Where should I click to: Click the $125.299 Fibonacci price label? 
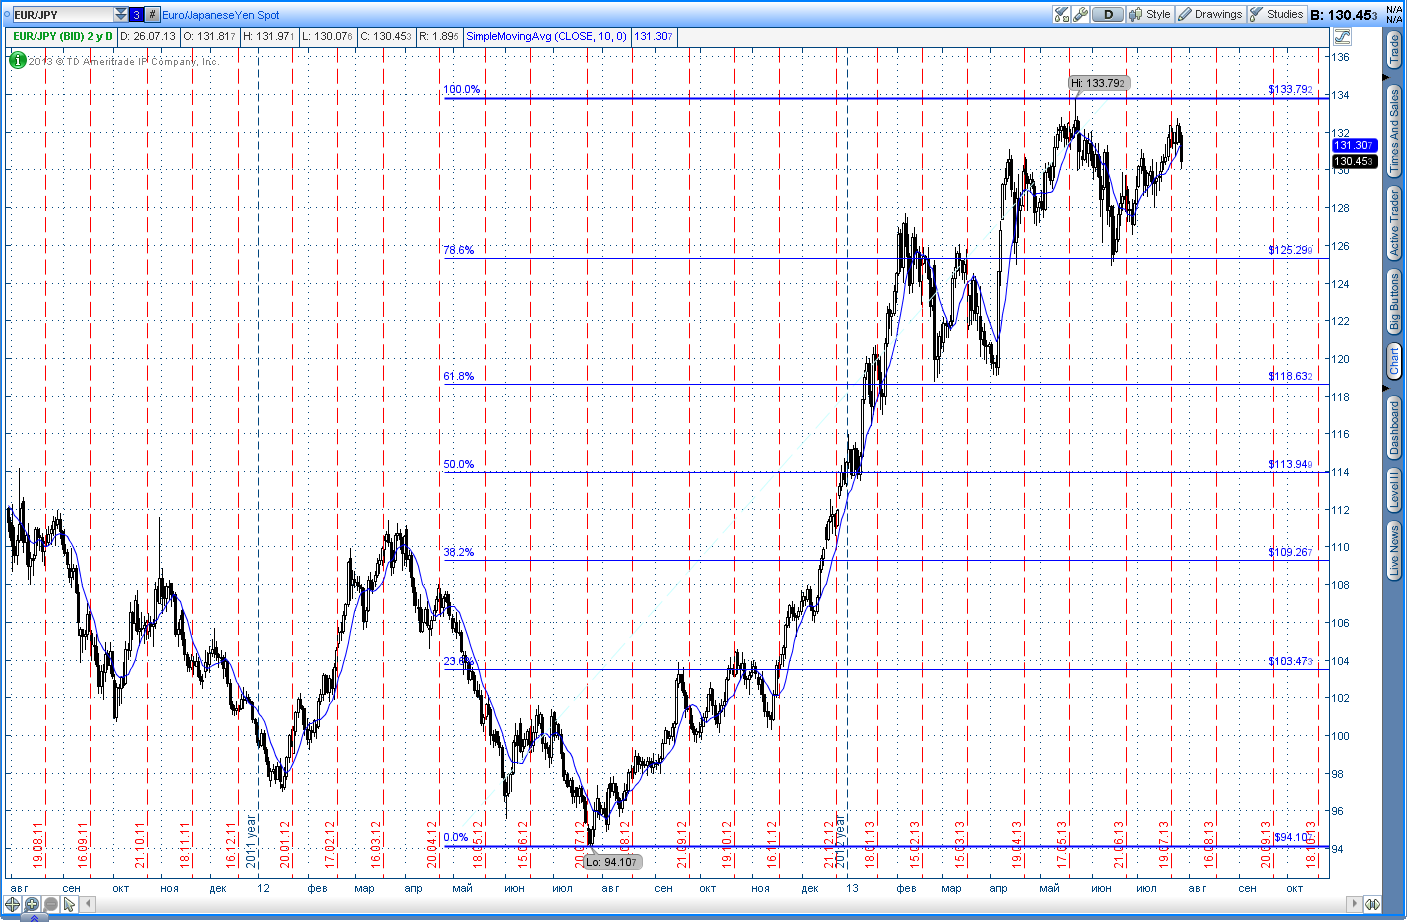[x=1290, y=250]
